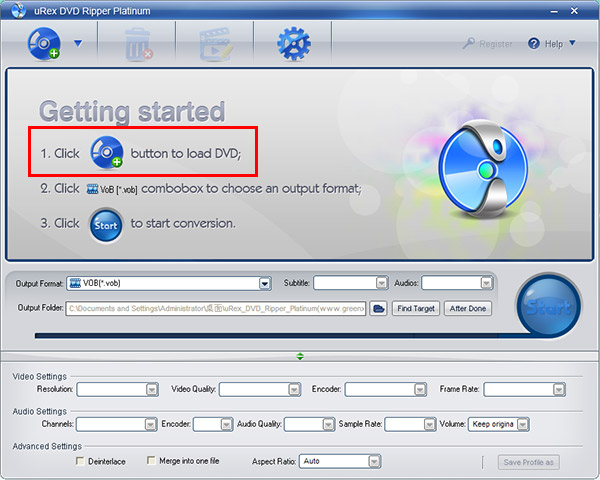Open the Audios dropdown
Viewport: 600px width, 480px height.
click(457, 283)
